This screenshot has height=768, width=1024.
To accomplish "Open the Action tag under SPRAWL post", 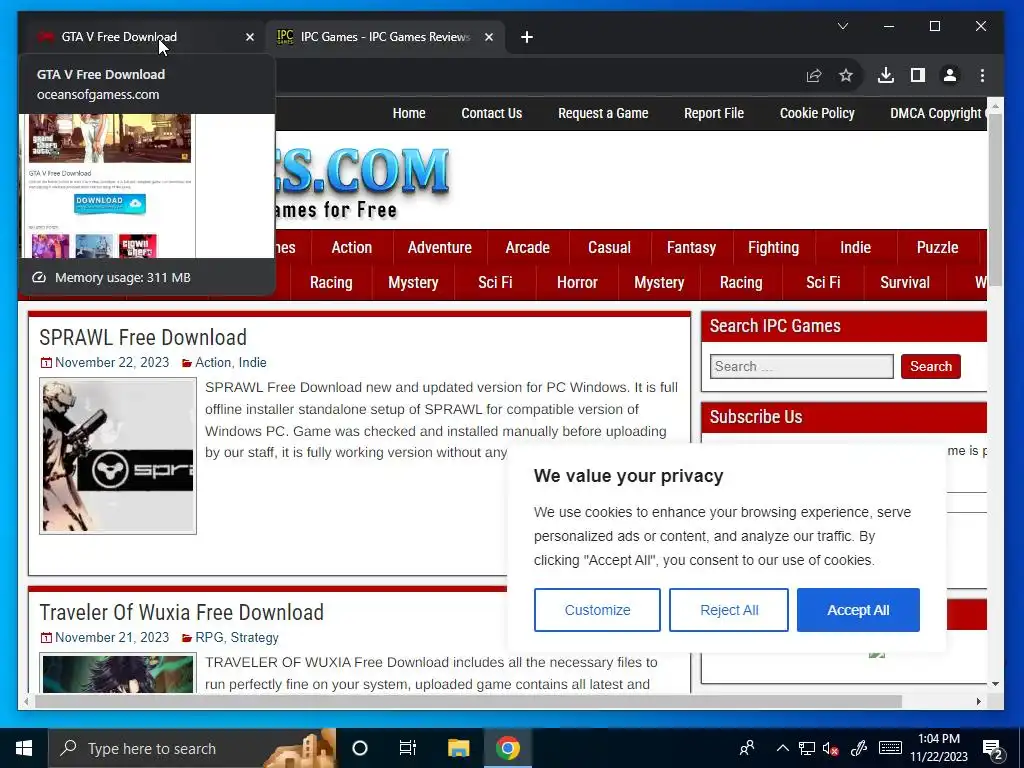I will click(213, 362).
